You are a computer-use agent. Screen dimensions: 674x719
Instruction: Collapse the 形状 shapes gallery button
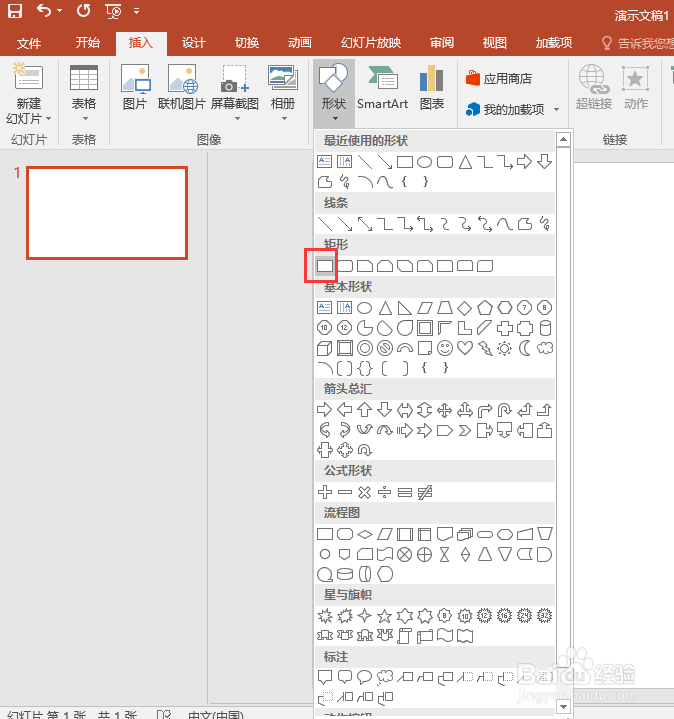(x=334, y=93)
